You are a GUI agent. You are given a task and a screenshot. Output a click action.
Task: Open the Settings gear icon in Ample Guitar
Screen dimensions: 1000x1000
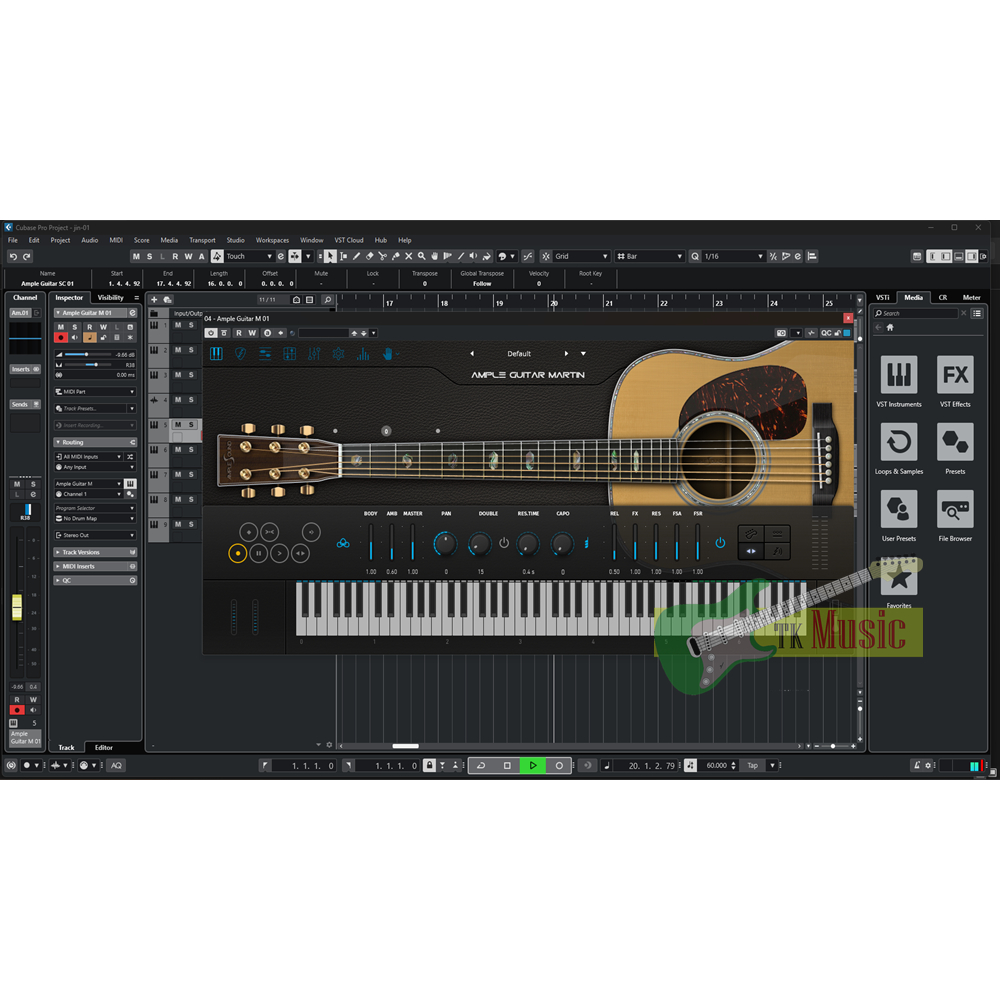tap(338, 353)
